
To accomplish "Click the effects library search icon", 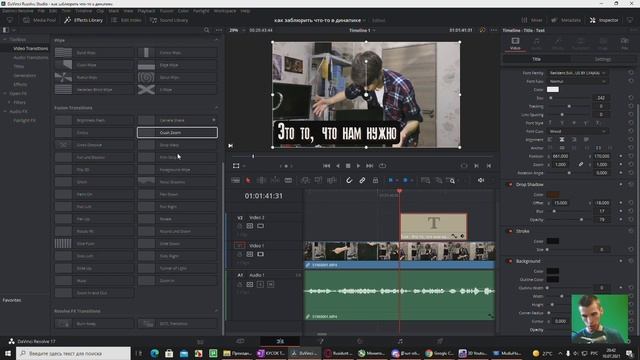I will click(207, 30).
